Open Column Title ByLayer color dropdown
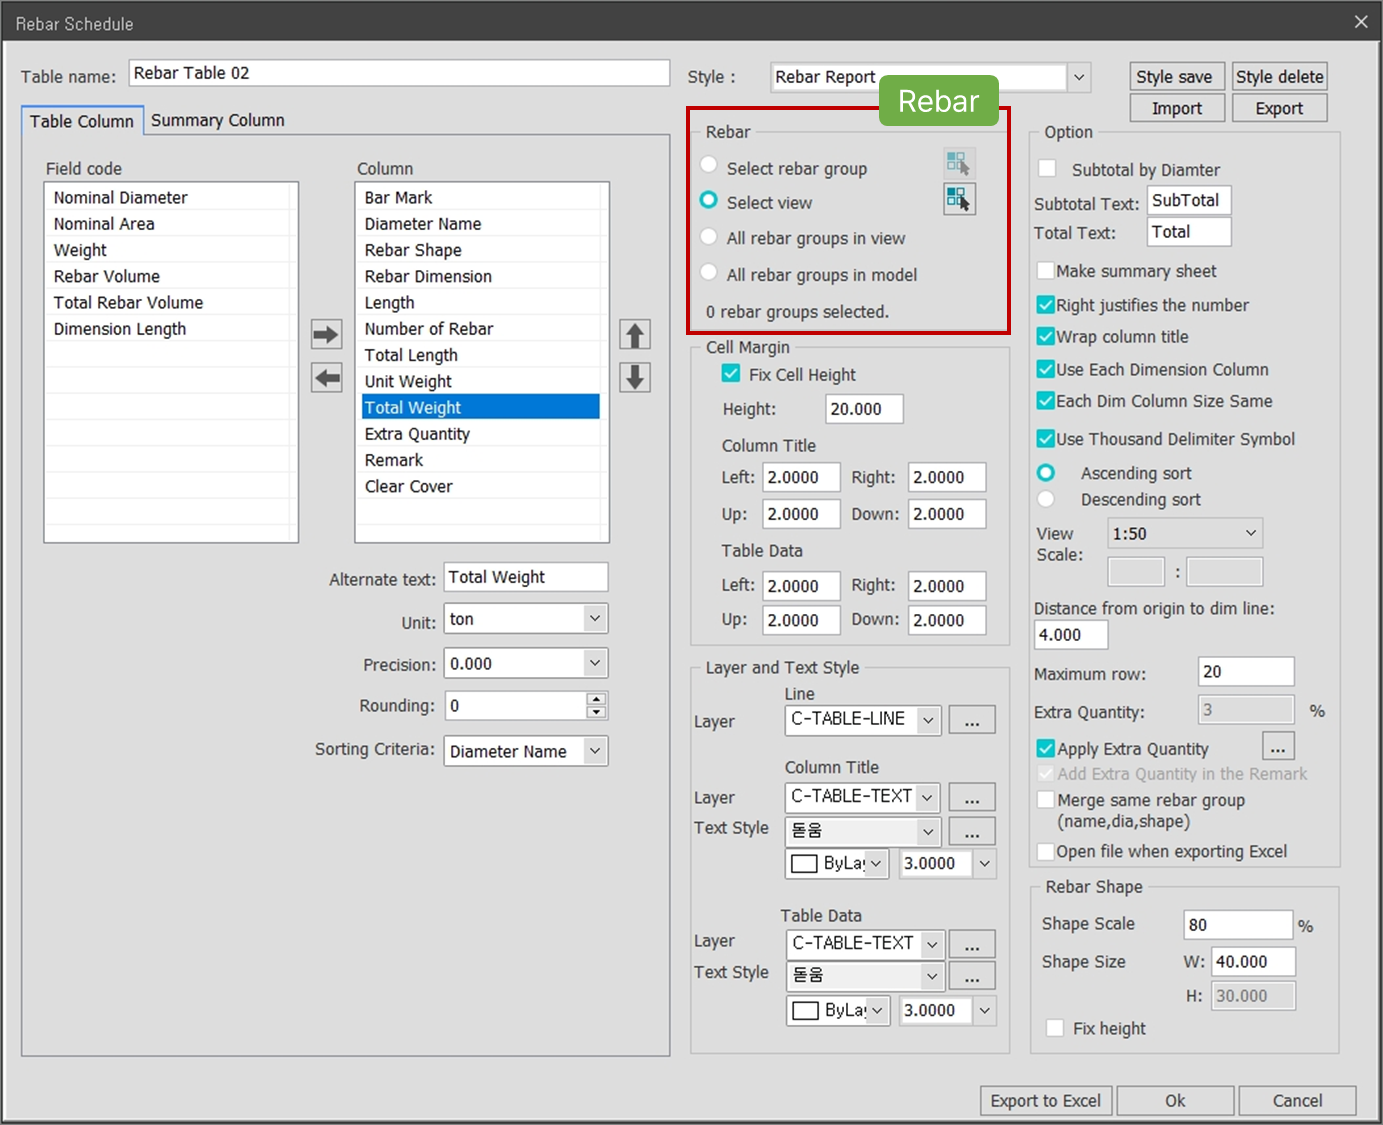The image size is (1383, 1125). click(837, 863)
